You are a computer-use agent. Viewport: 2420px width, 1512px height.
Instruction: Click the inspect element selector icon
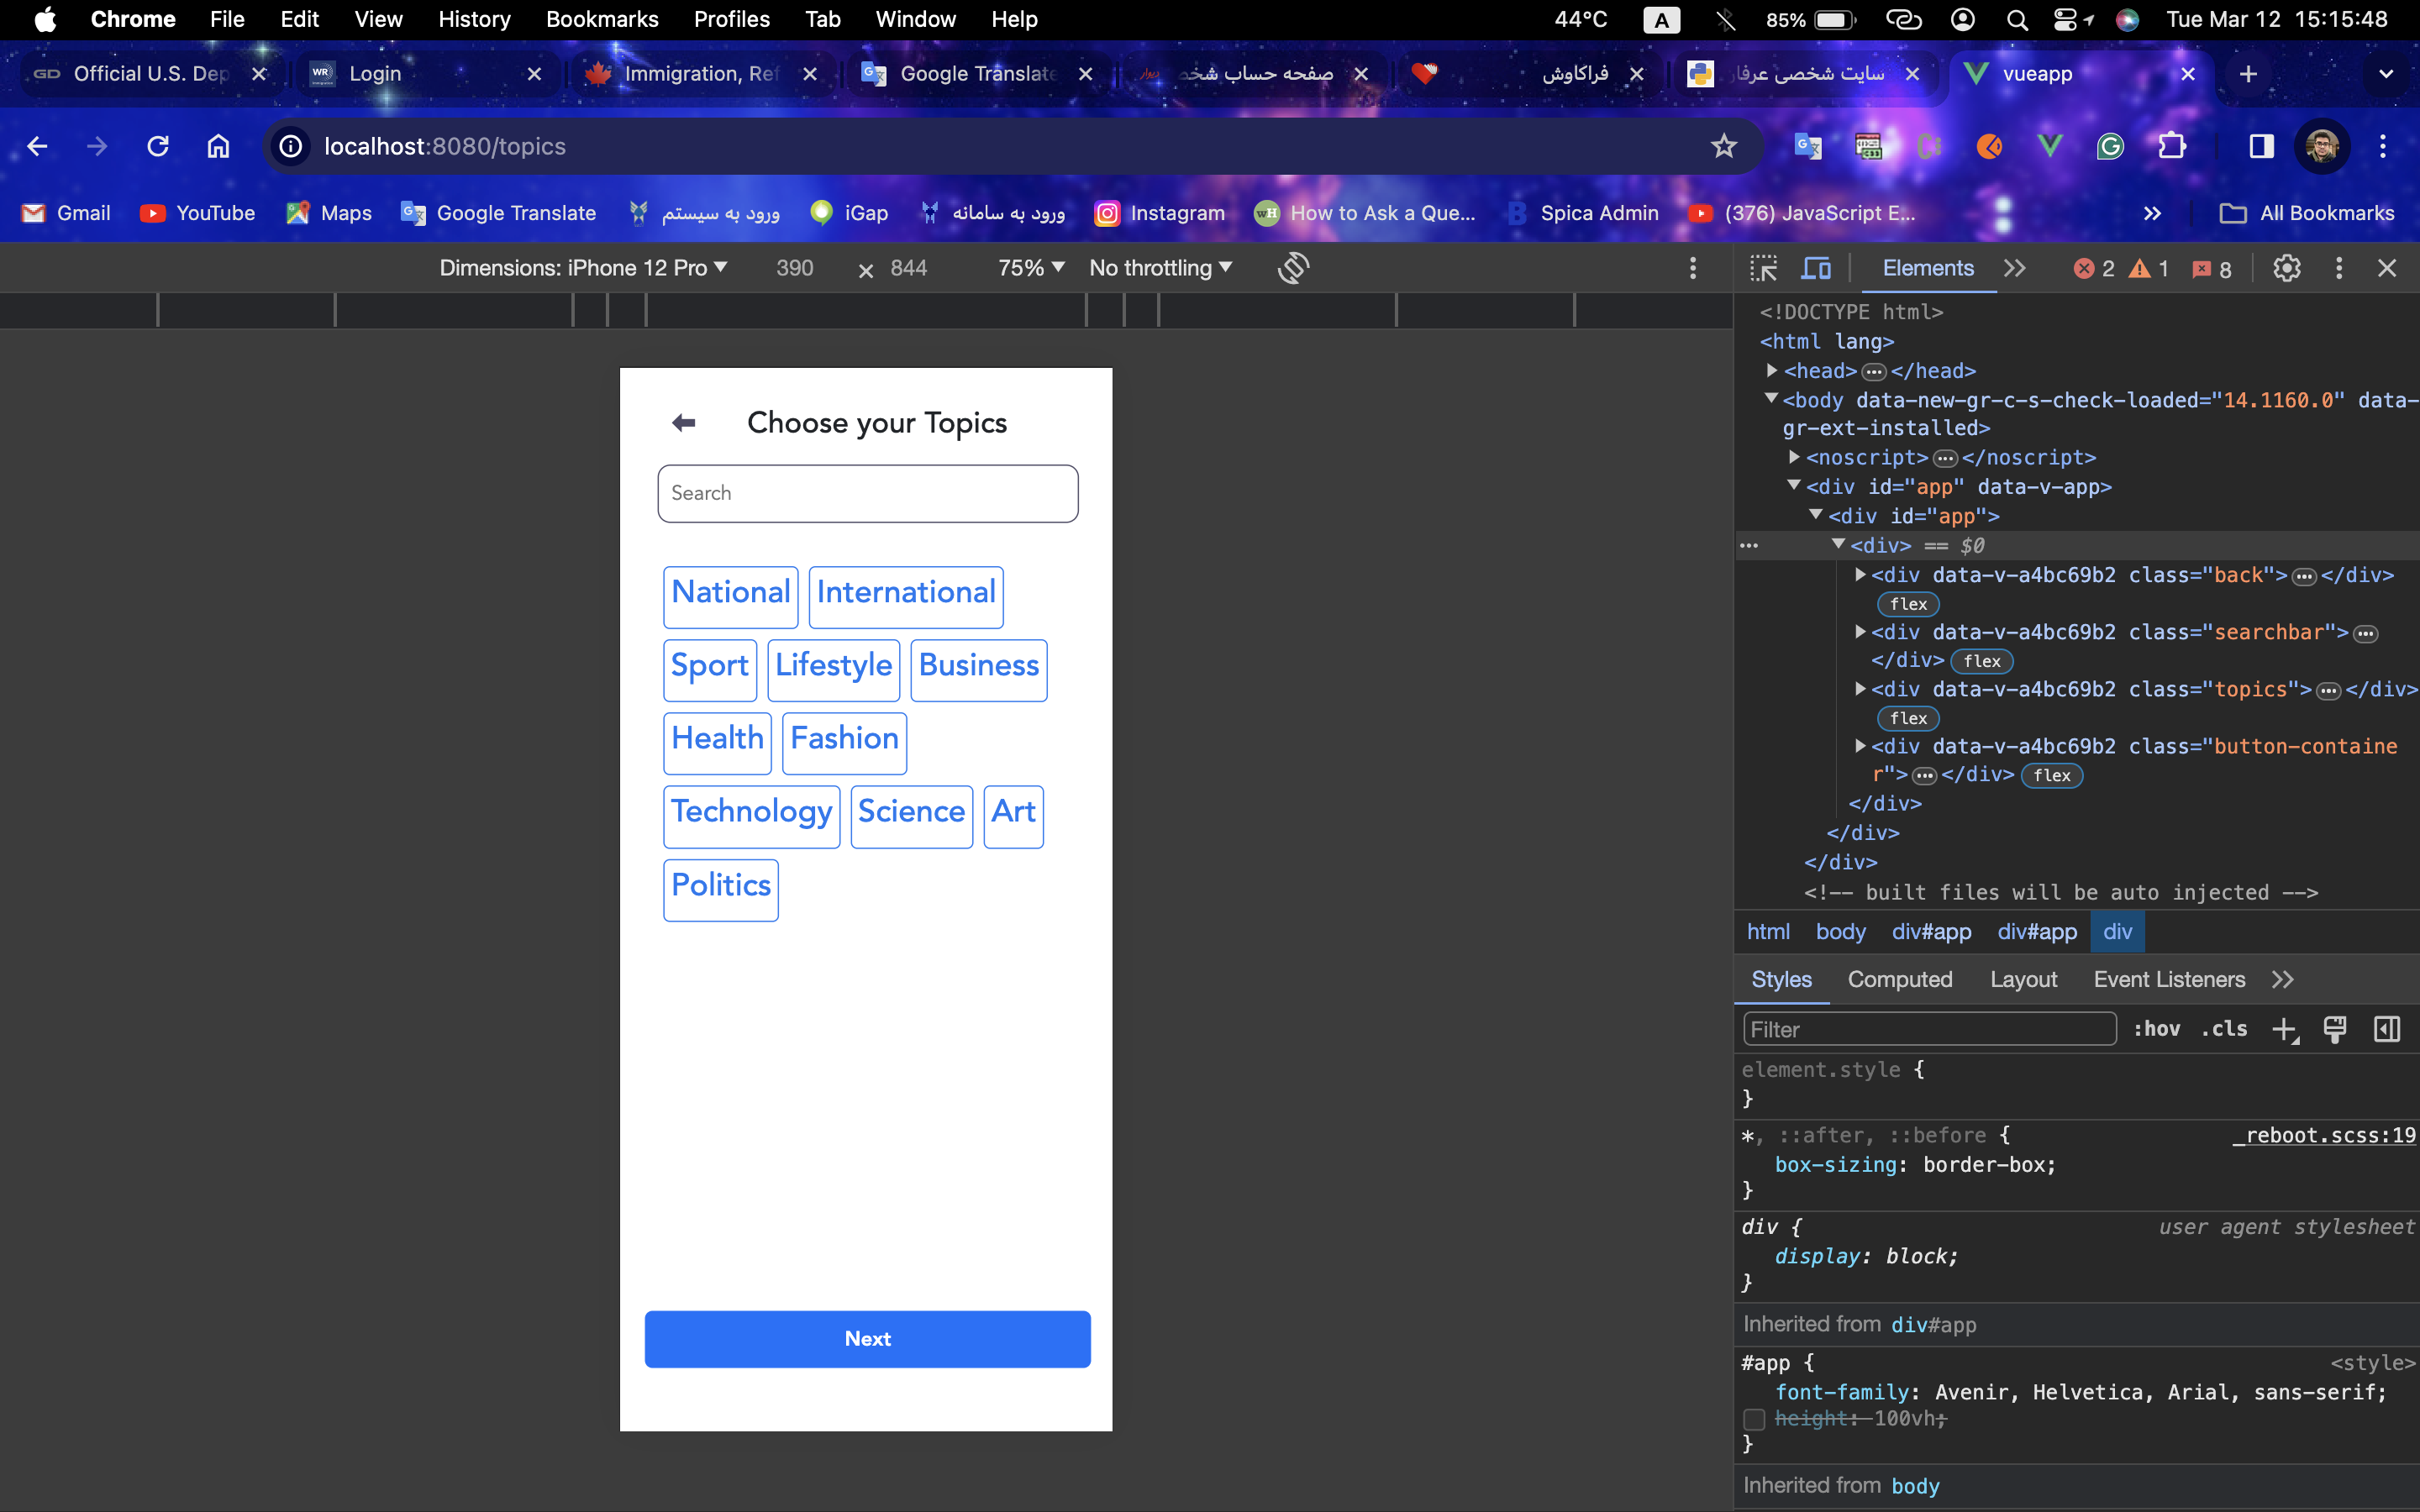(1763, 268)
